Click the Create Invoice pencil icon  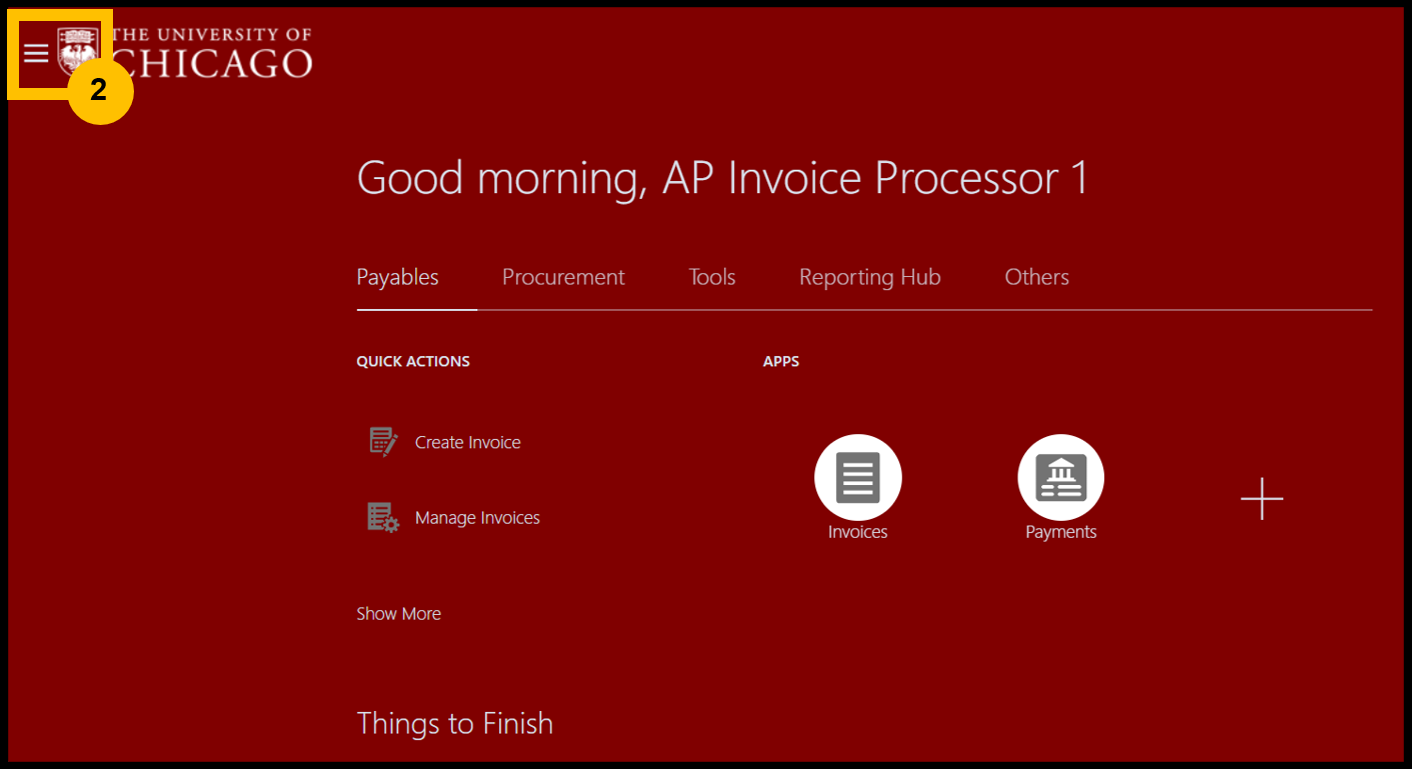click(x=383, y=442)
